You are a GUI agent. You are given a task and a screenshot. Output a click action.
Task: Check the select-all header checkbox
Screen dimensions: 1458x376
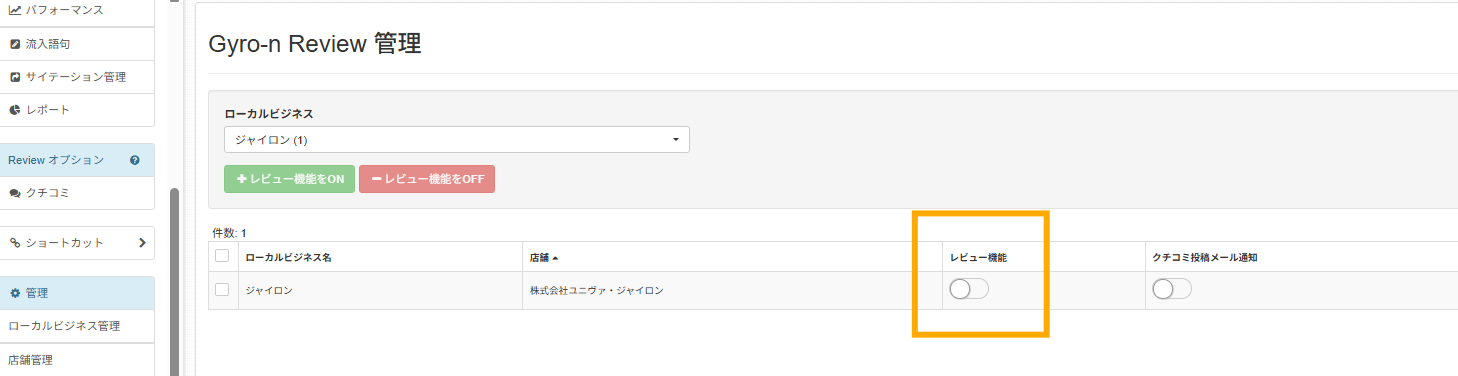click(x=222, y=256)
